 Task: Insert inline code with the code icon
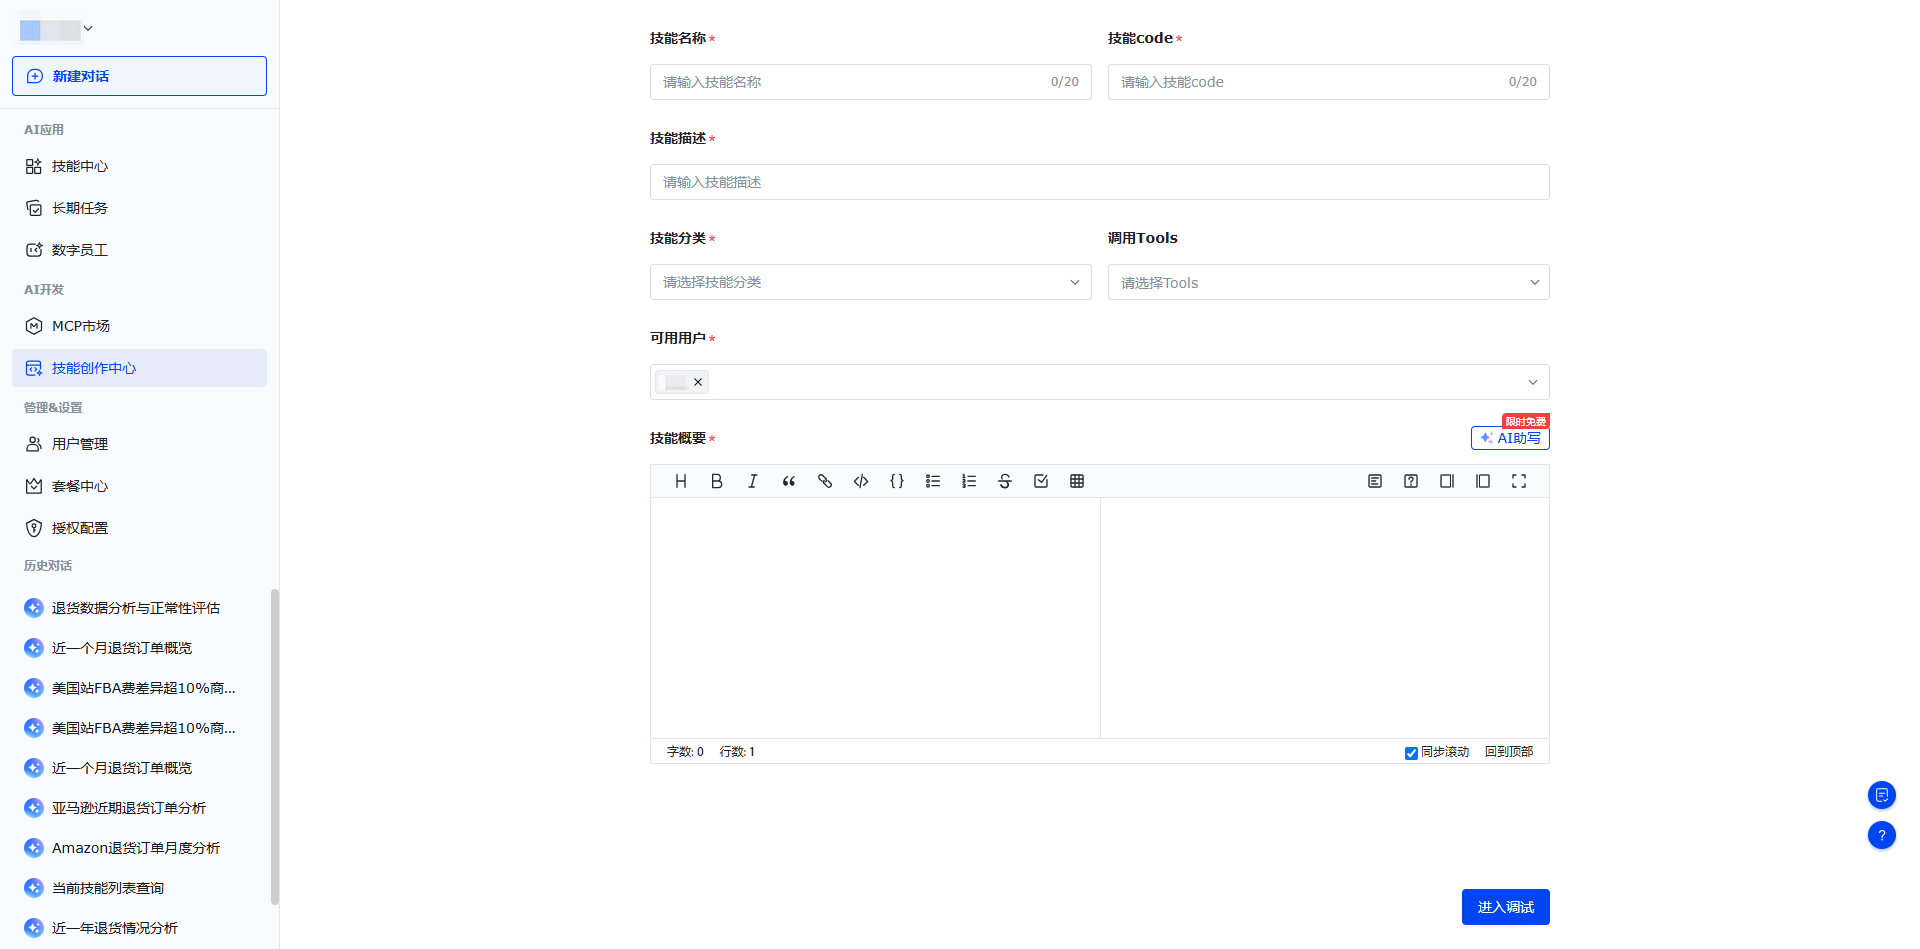click(861, 481)
